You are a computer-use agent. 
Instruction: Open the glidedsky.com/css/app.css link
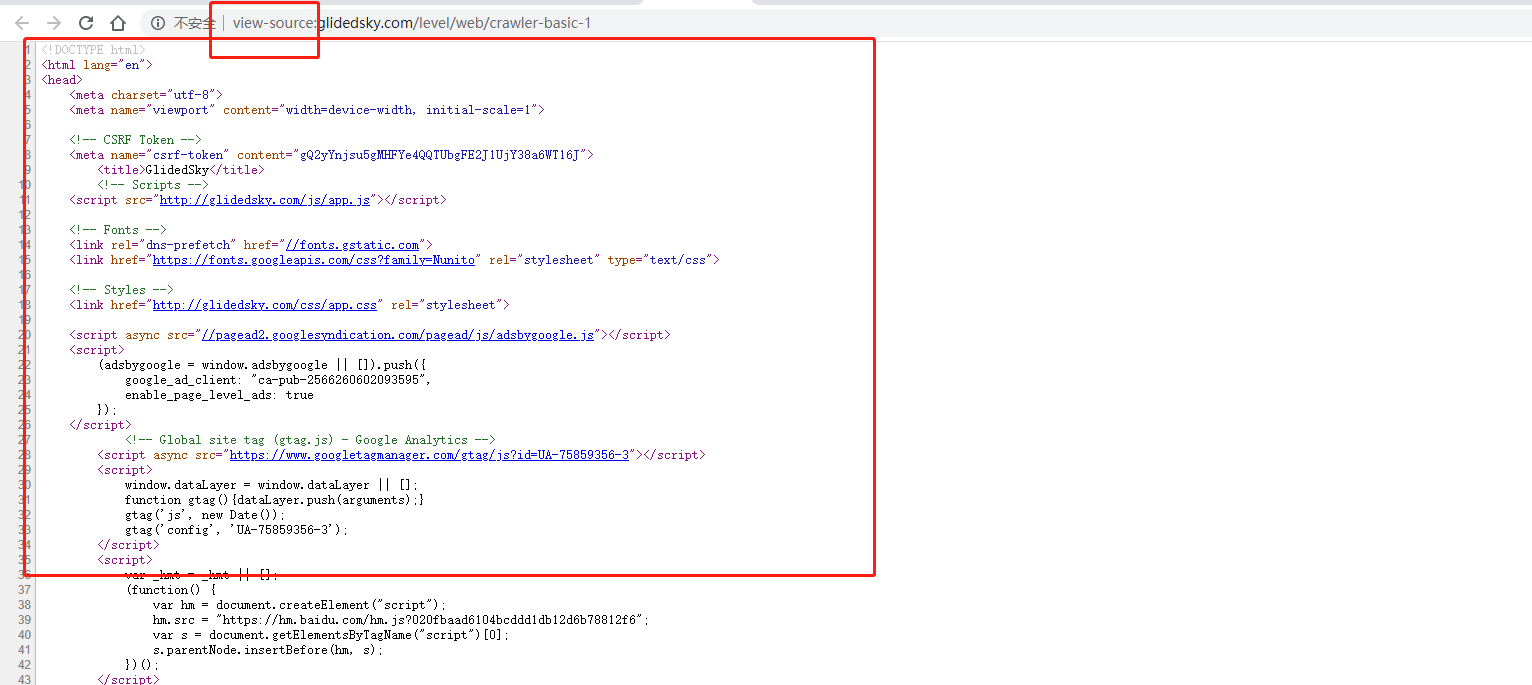(265, 305)
